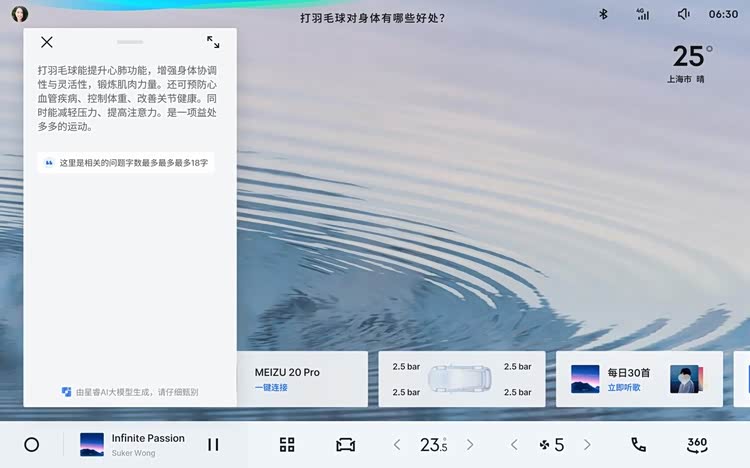Viewport: 750px width, 468px height.
Task: Activate the 360 camera view
Action: pos(697,445)
